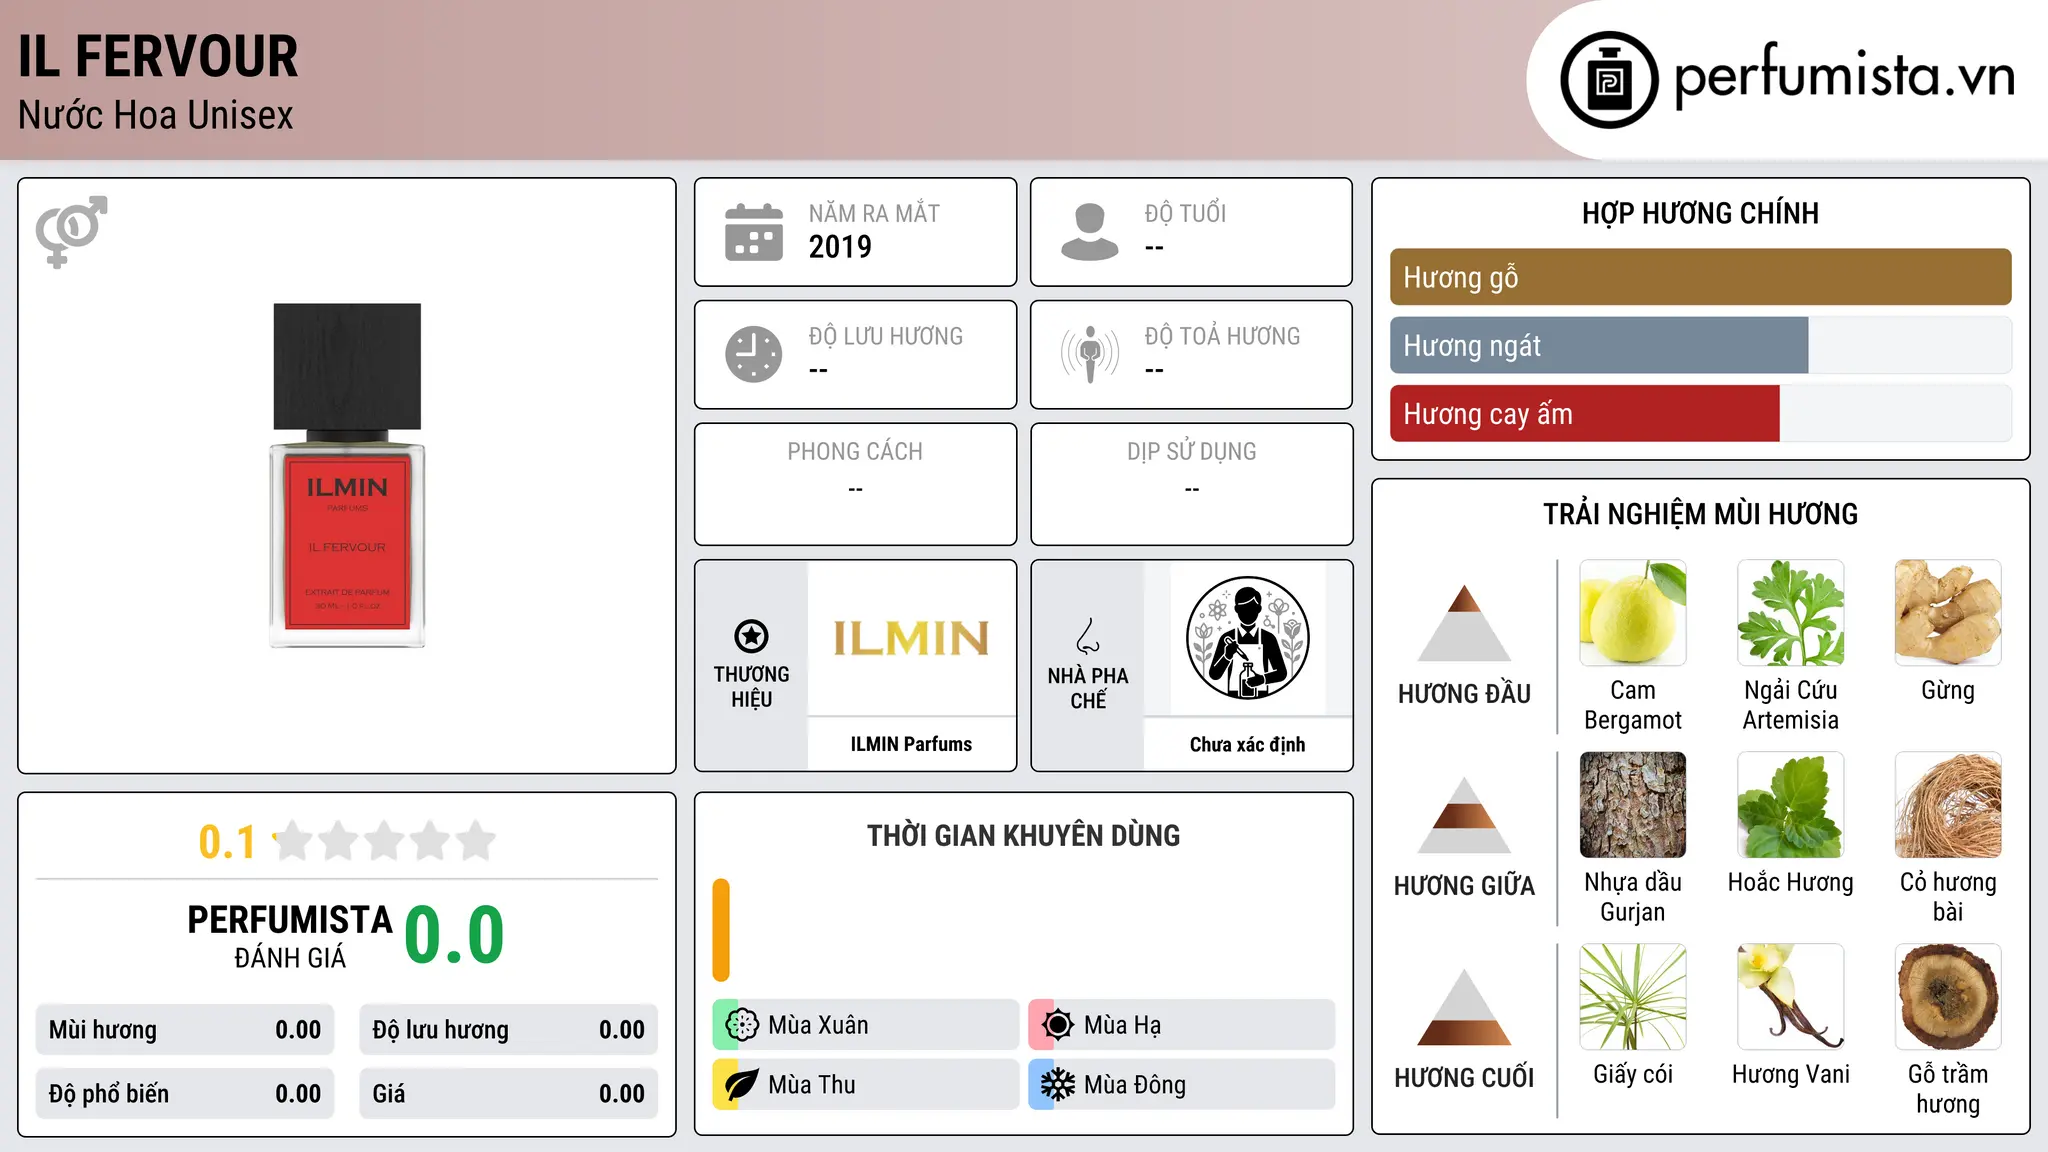The height and width of the screenshot is (1152, 2048).
Task: Select the Hương cay ấm accord bar
Action: tap(1700, 413)
